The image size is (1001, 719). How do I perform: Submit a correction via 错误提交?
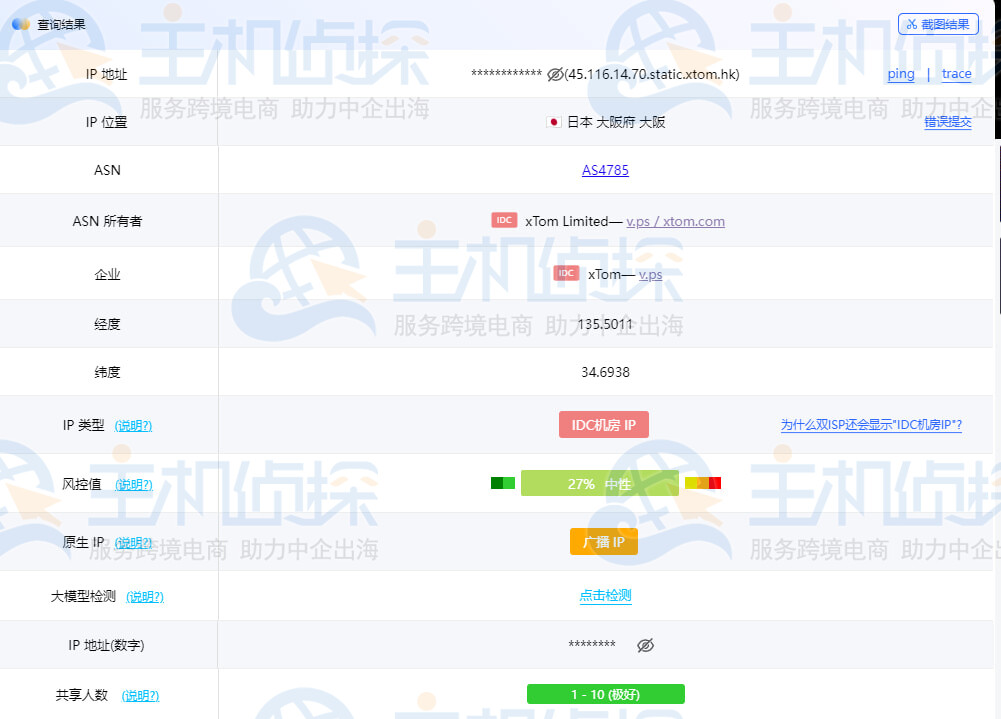pyautogui.click(x=946, y=122)
